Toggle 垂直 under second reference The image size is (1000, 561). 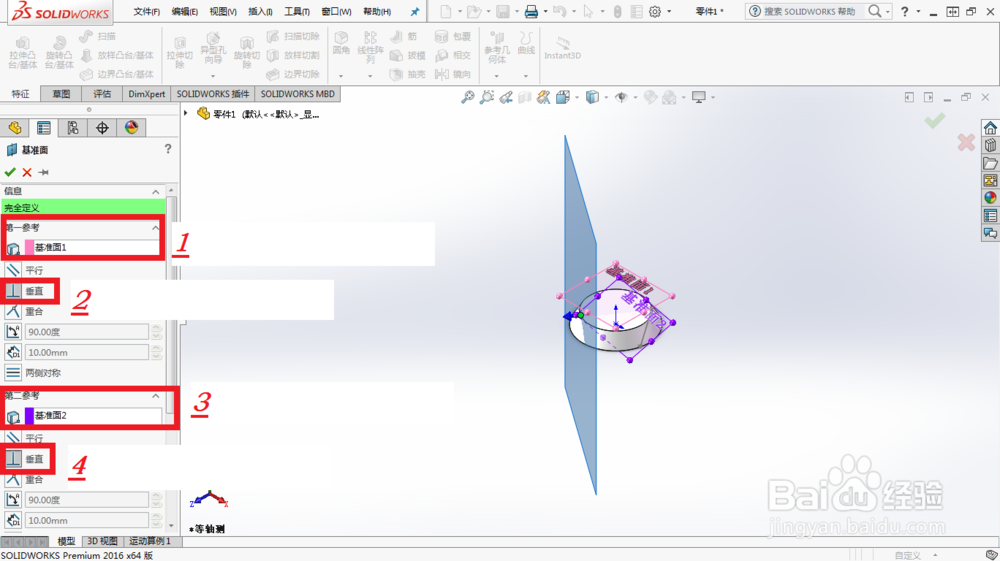pyautogui.click(x=13, y=459)
